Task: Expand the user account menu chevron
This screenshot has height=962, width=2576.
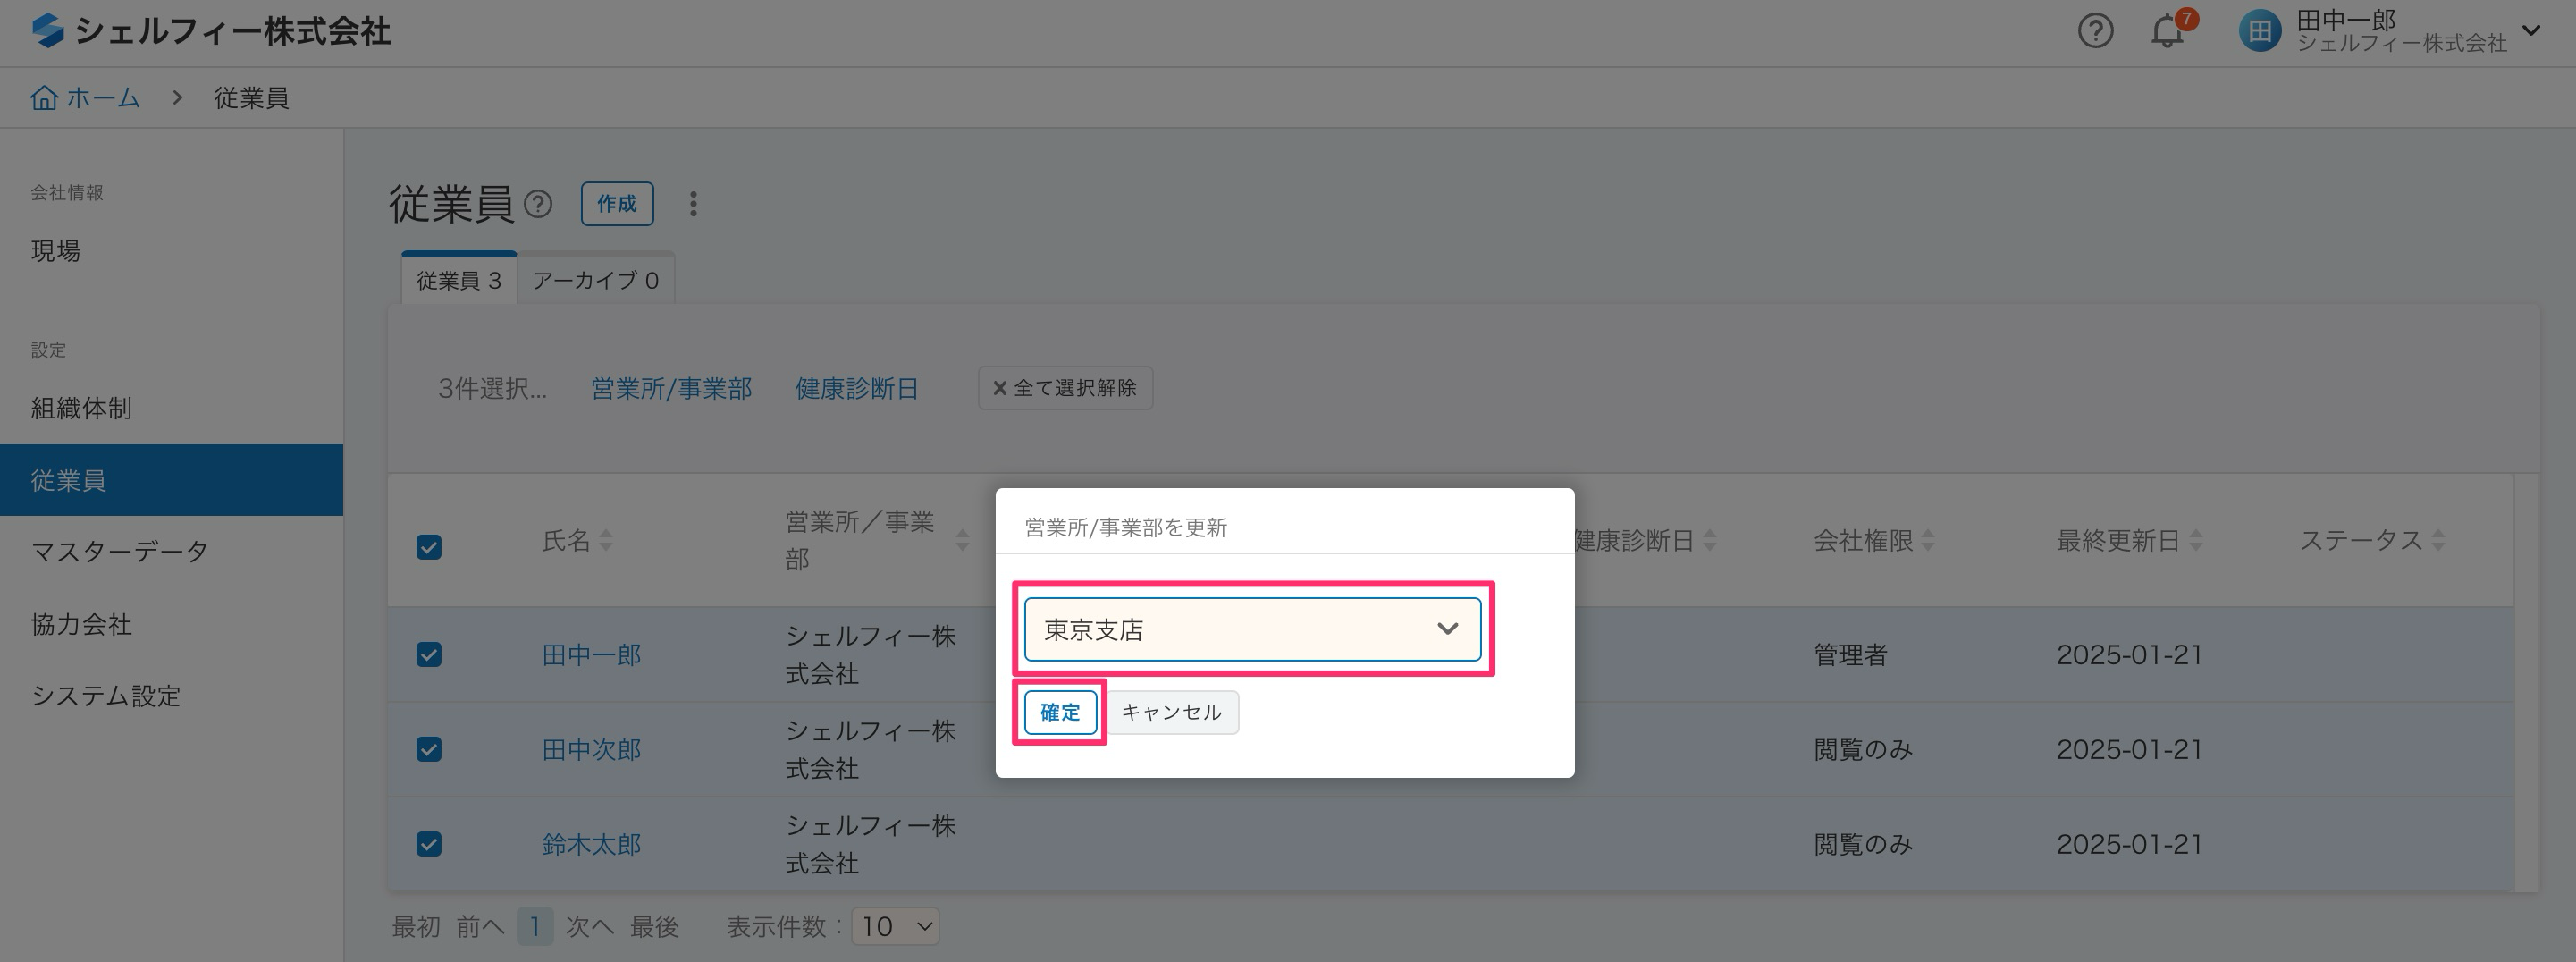Action: pos(2531,31)
